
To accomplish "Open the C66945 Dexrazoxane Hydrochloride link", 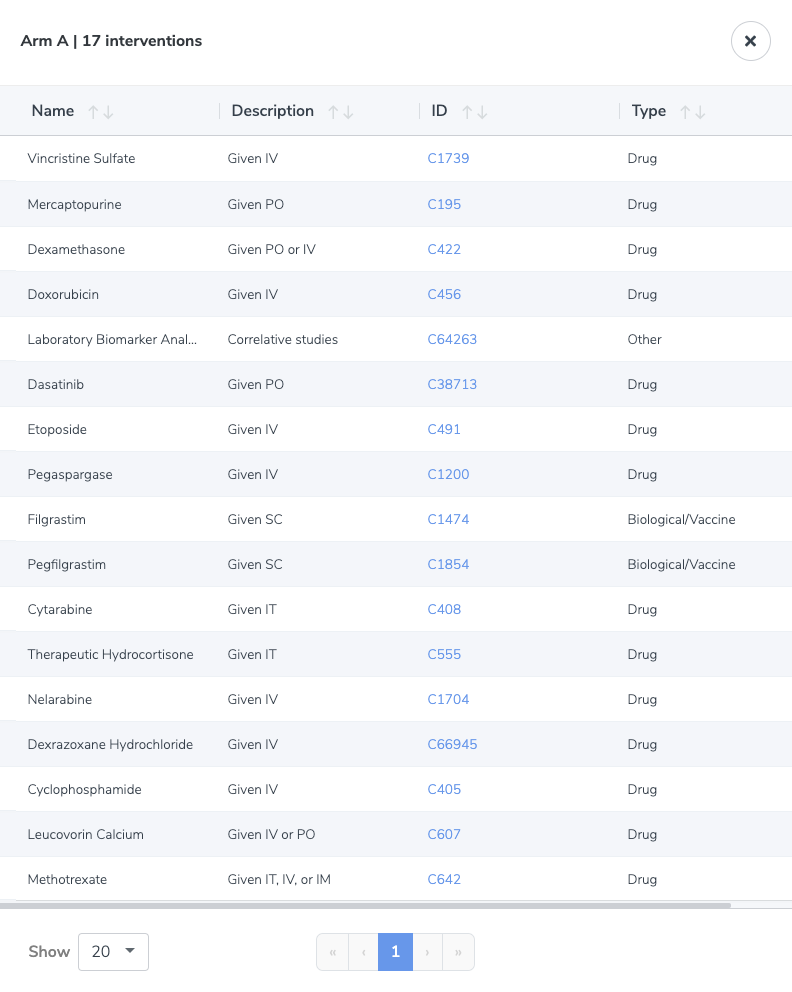I will pyautogui.click(x=452, y=744).
